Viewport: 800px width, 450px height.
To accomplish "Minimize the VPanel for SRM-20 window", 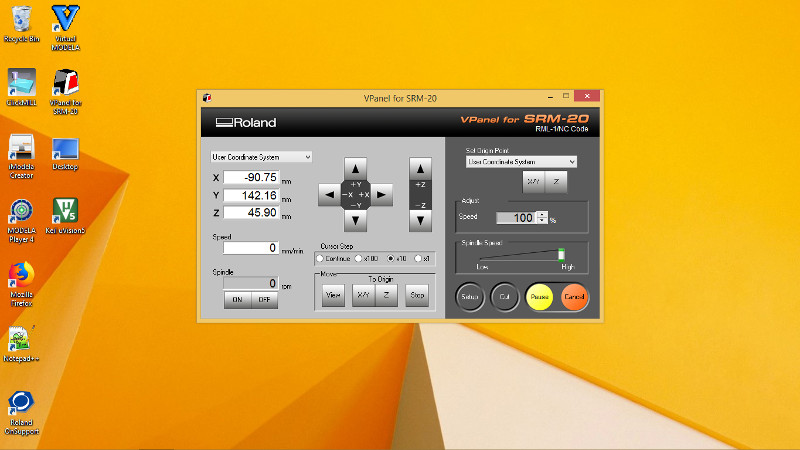I will [x=551, y=96].
